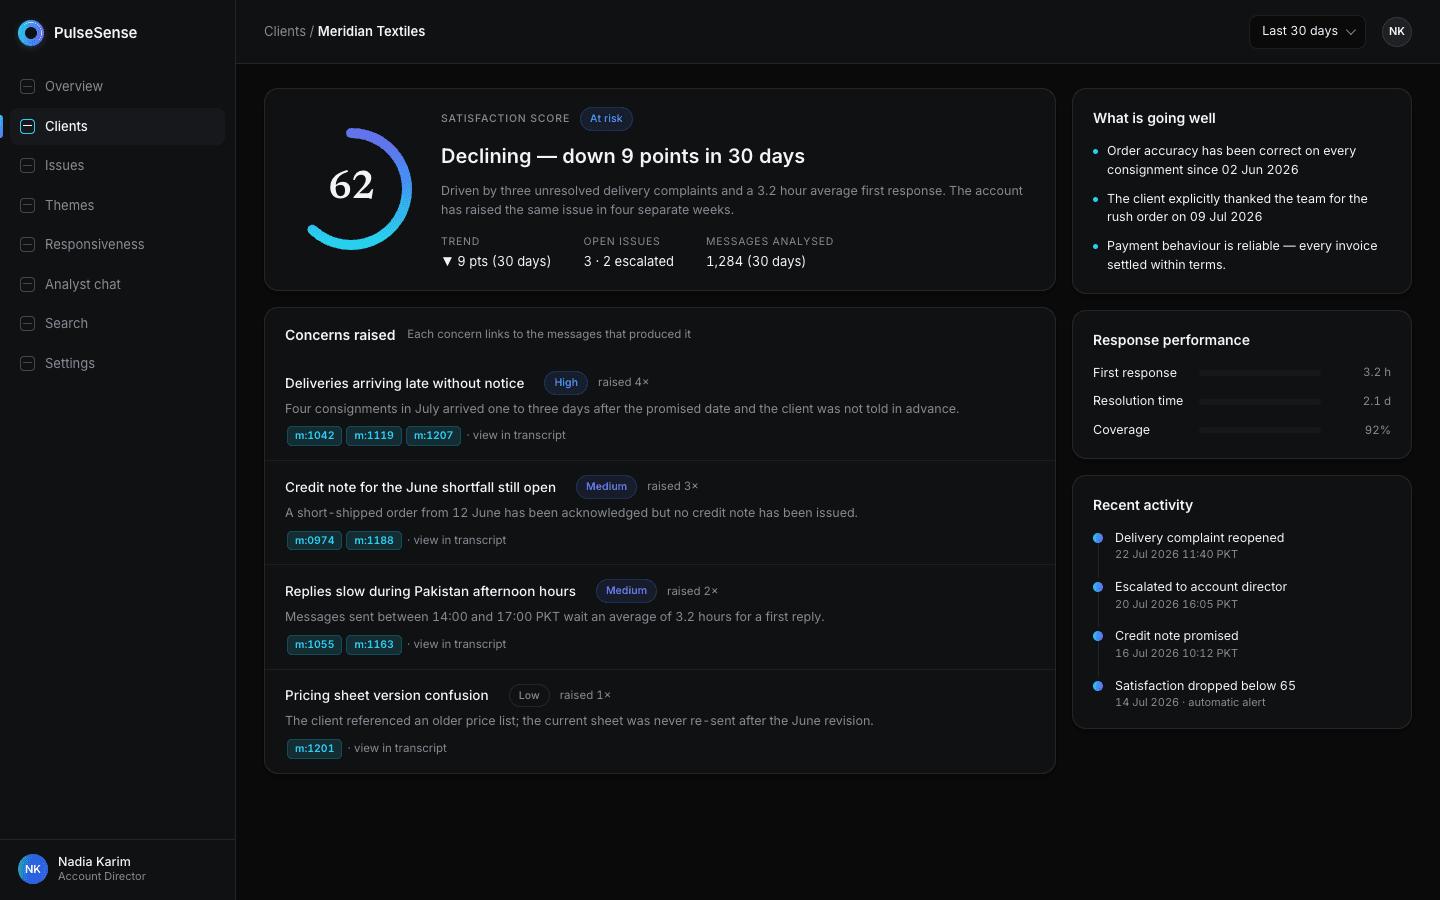Click the Analyst chat sidebar icon

(28, 284)
